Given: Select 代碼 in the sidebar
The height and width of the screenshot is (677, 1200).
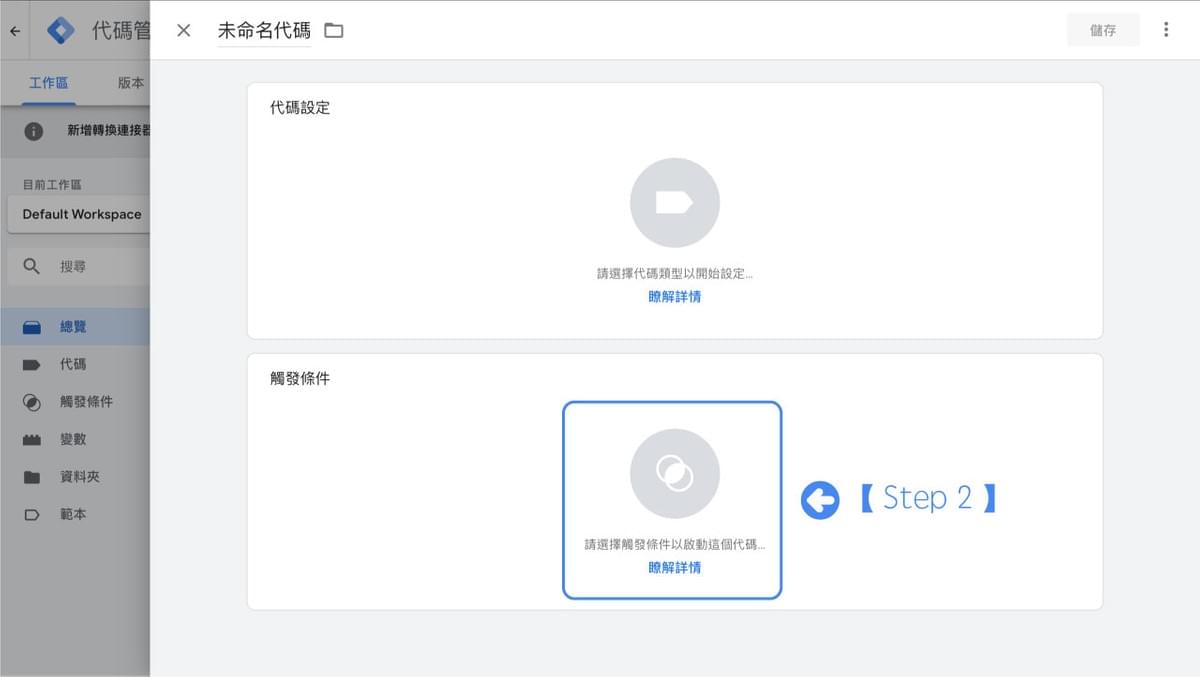Looking at the screenshot, I should tap(75, 364).
